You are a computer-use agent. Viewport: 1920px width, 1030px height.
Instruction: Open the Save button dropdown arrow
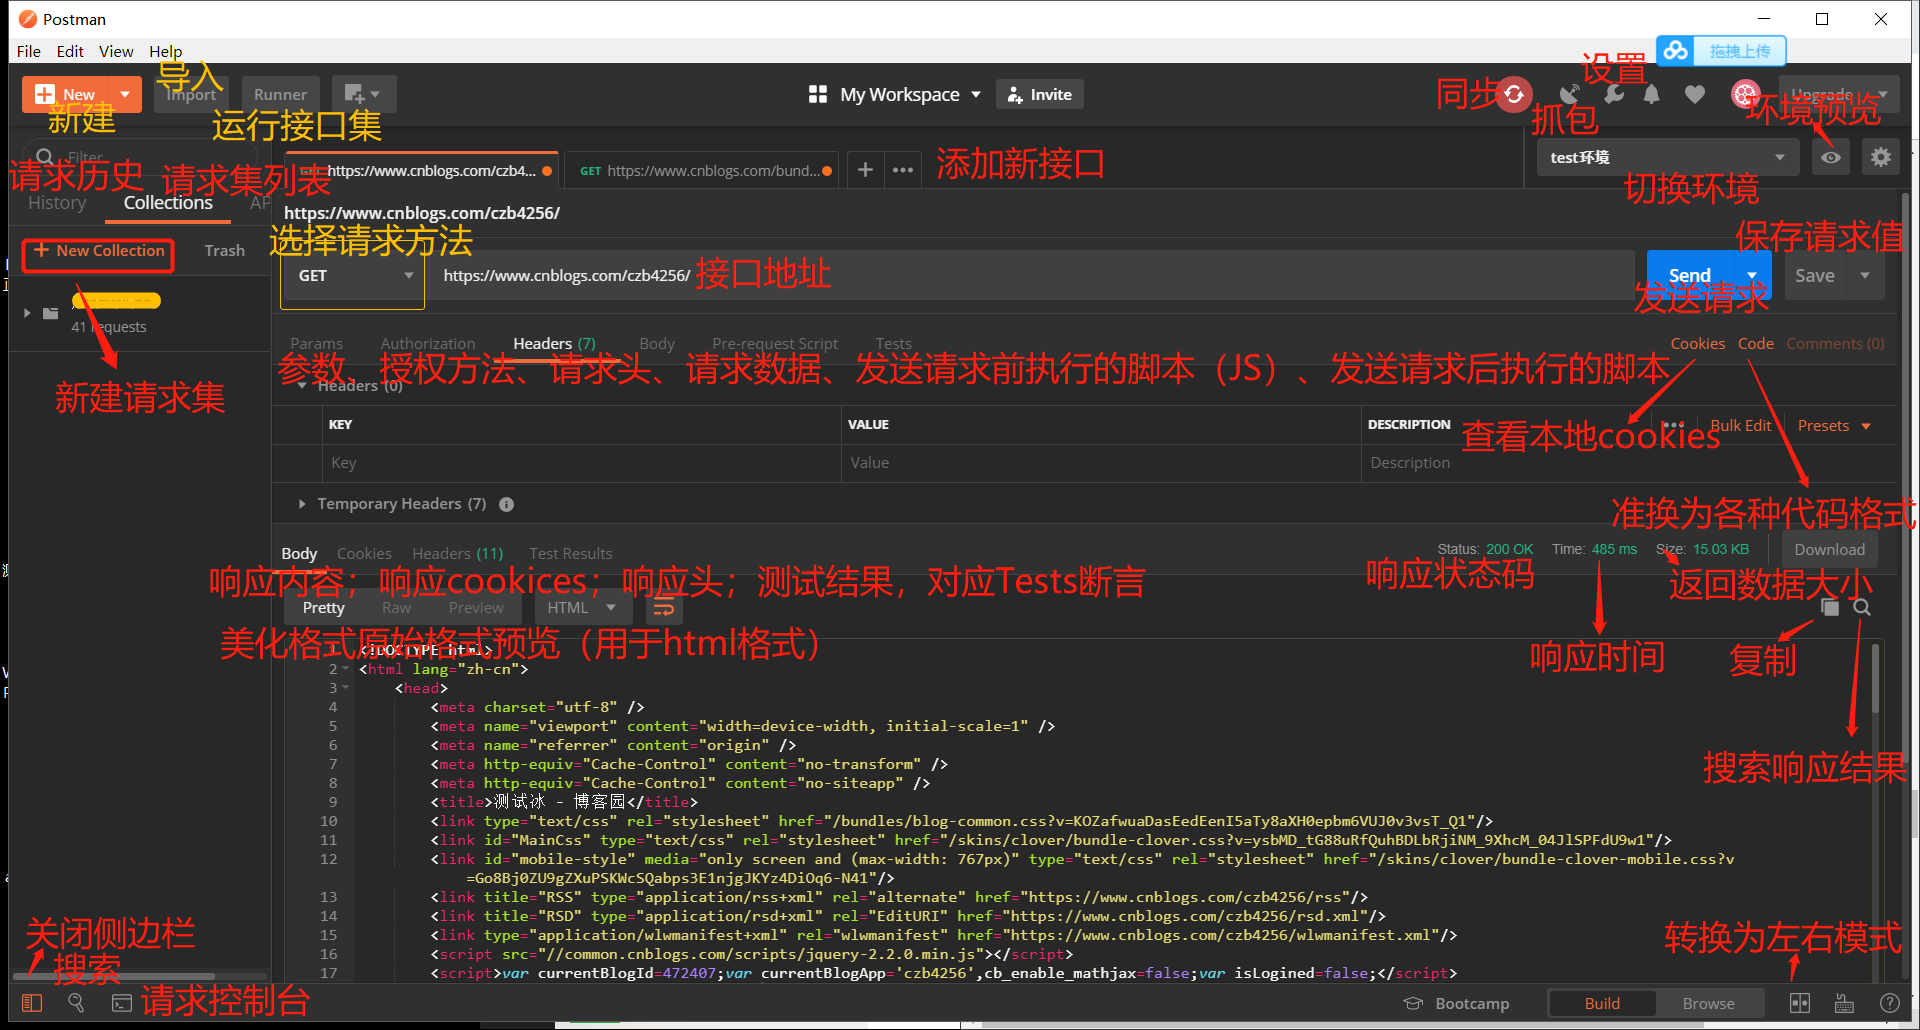pyautogui.click(x=1865, y=275)
